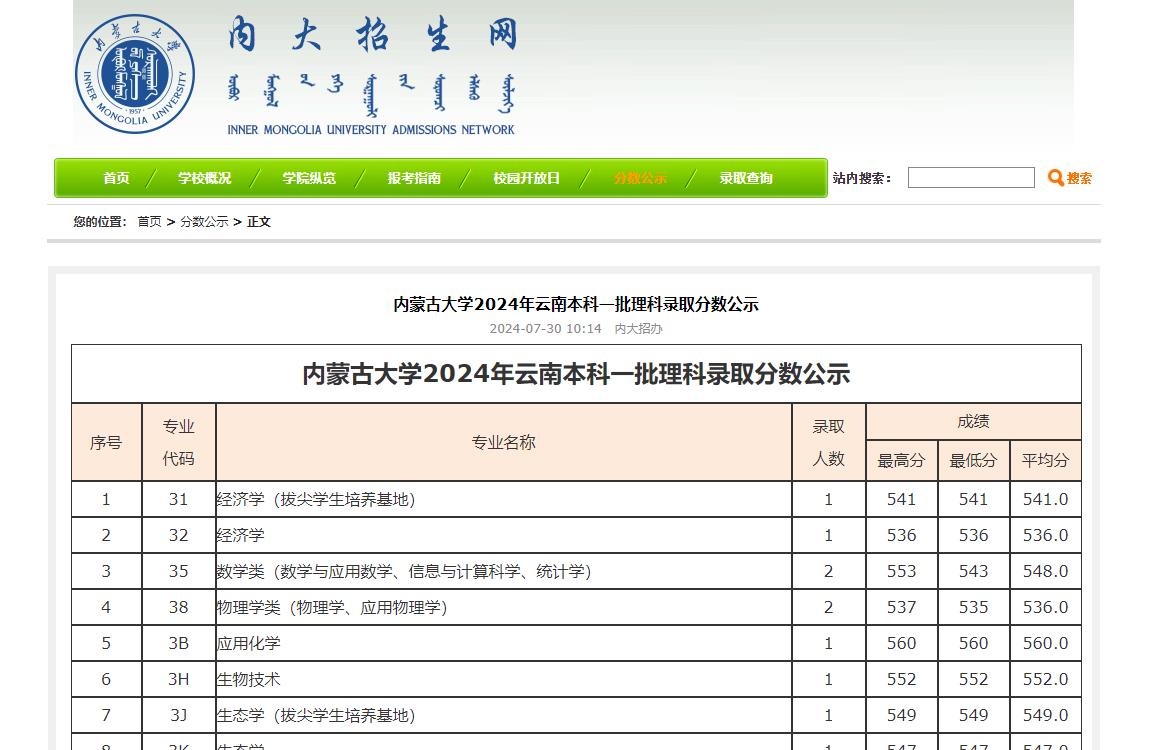Click the highest score 553
Image resolution: width=1150 pixels, height=750 pixels.
click(901, 571)
